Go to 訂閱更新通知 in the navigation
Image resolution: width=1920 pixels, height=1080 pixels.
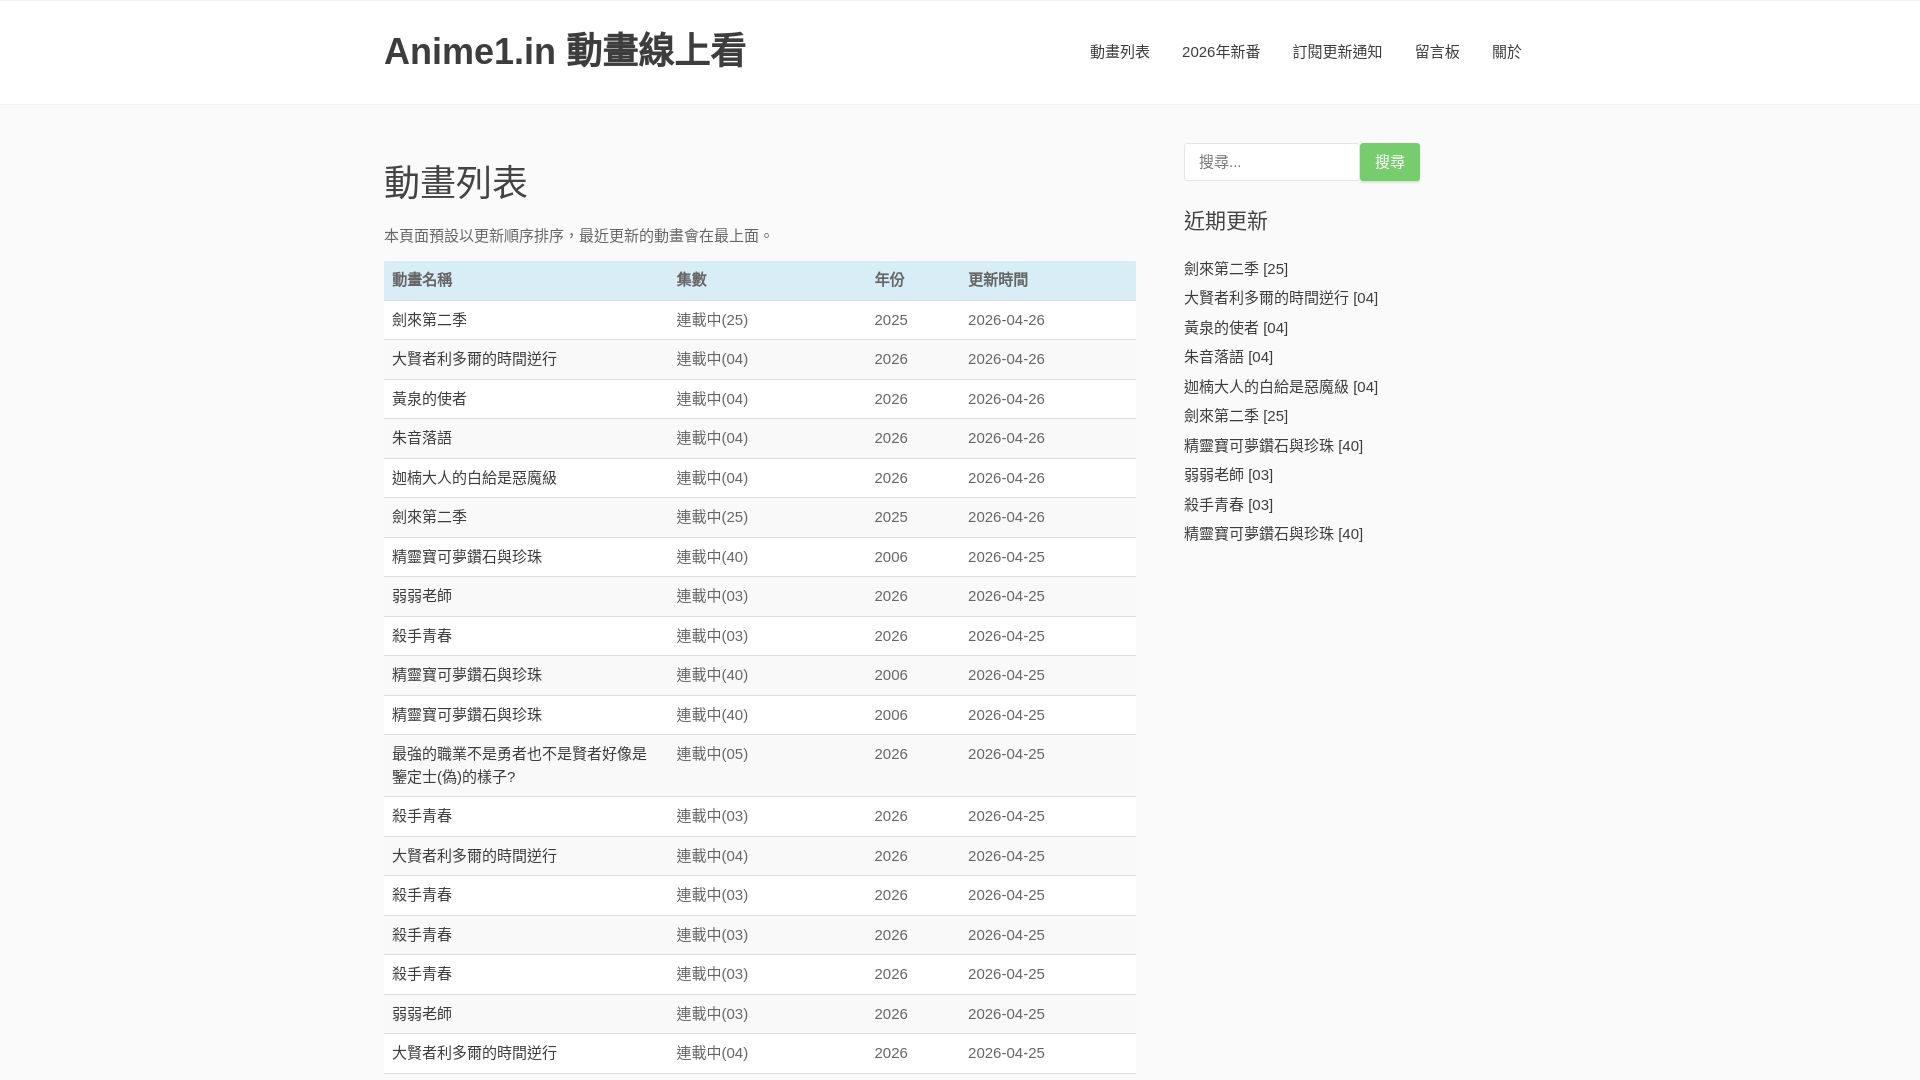pyautogui.click(x=1337, y=52)
